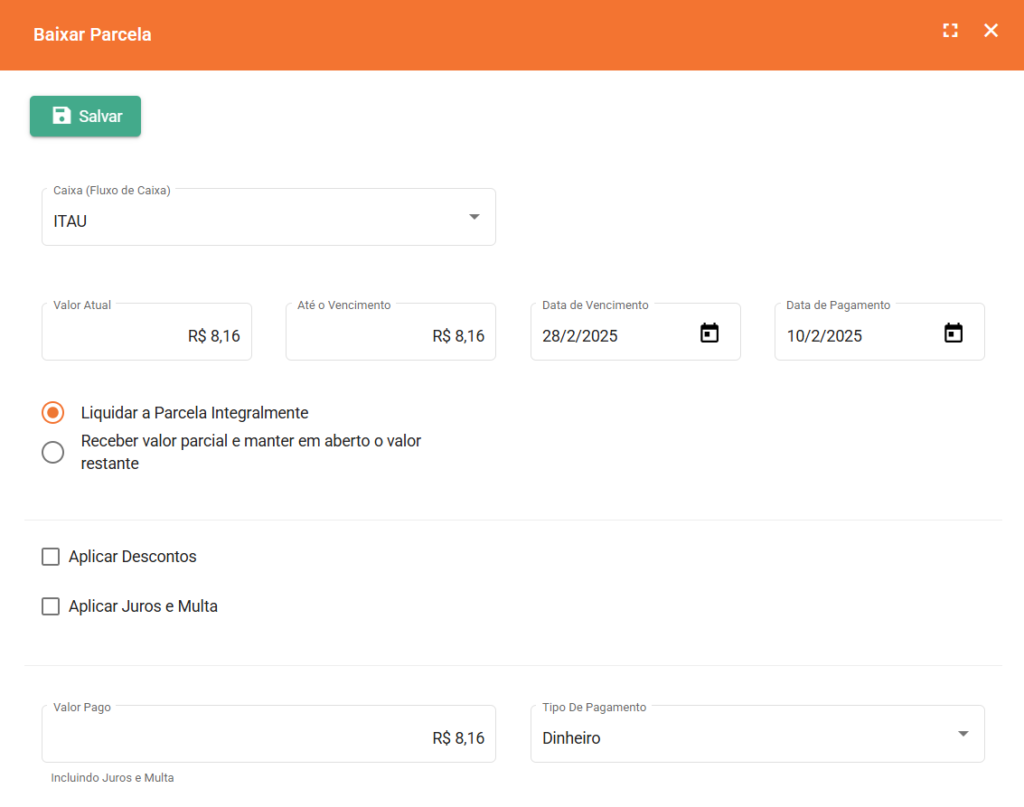Expand the dialog to fullscreen

950,31
